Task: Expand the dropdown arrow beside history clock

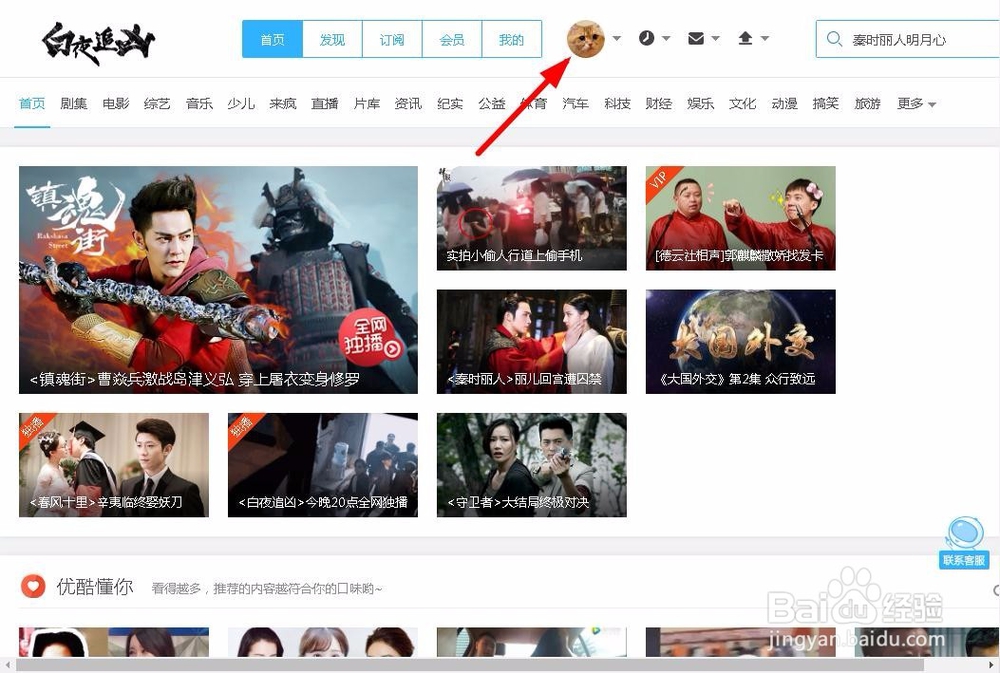Action: [666, 38]
